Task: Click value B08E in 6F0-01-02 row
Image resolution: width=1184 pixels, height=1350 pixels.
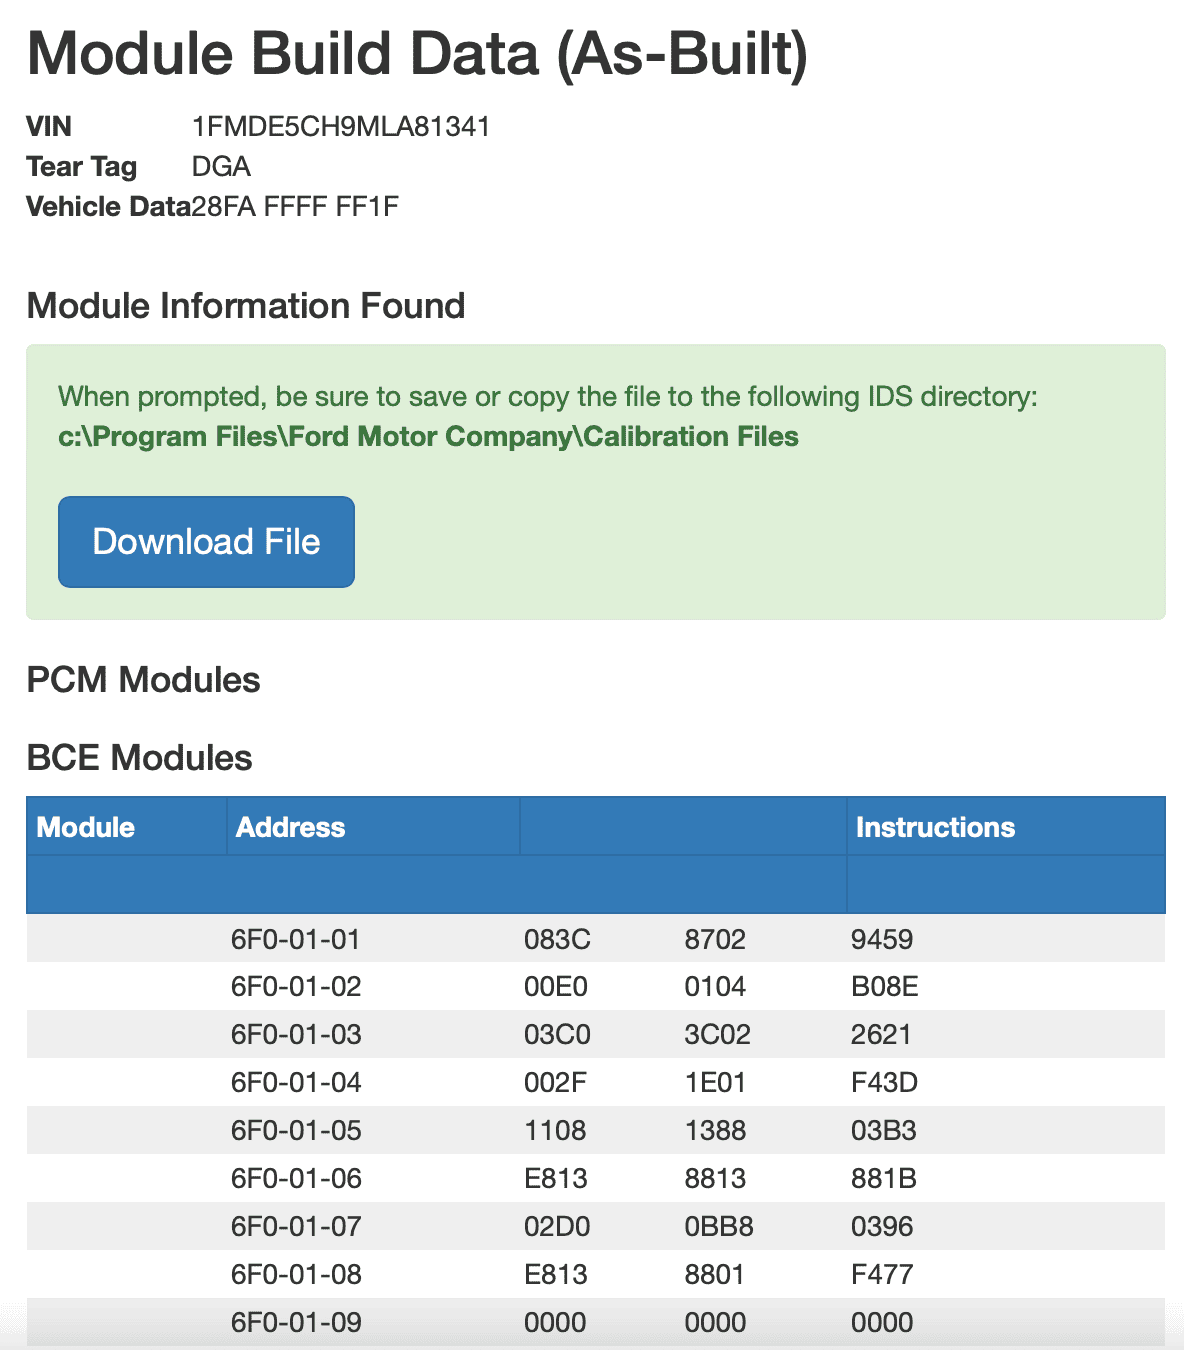Action: pyautogui.click(x=885, y=987)
